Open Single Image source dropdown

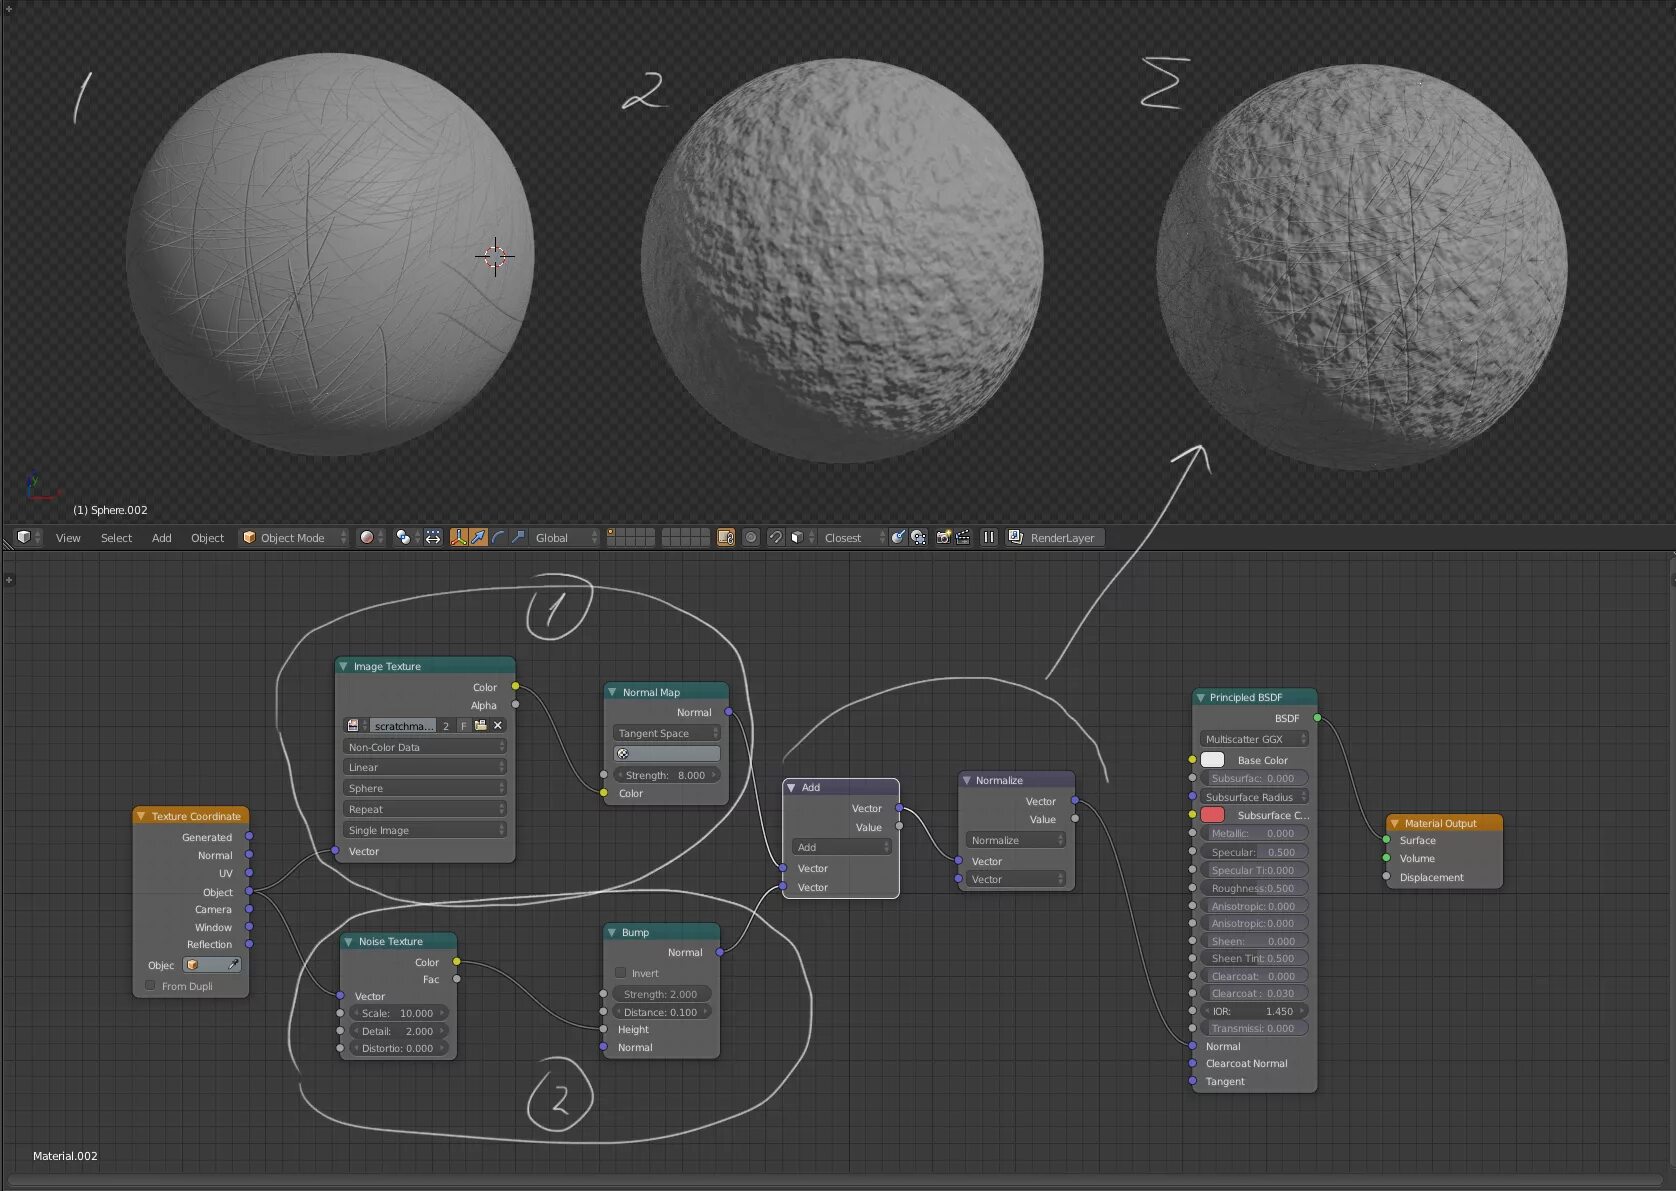(425, 830)
